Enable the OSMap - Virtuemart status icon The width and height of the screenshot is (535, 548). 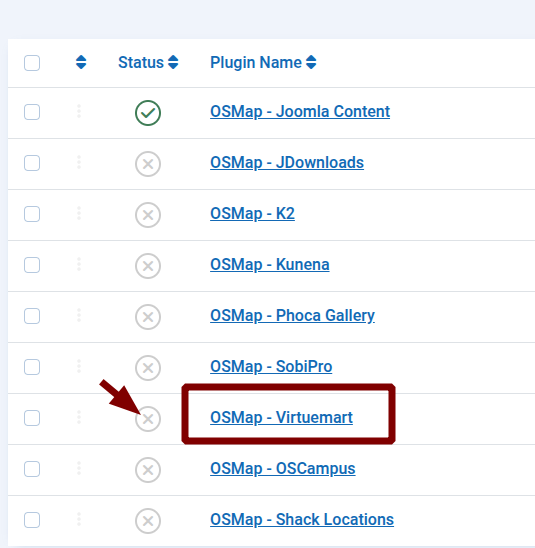click(x=148, y=419)
